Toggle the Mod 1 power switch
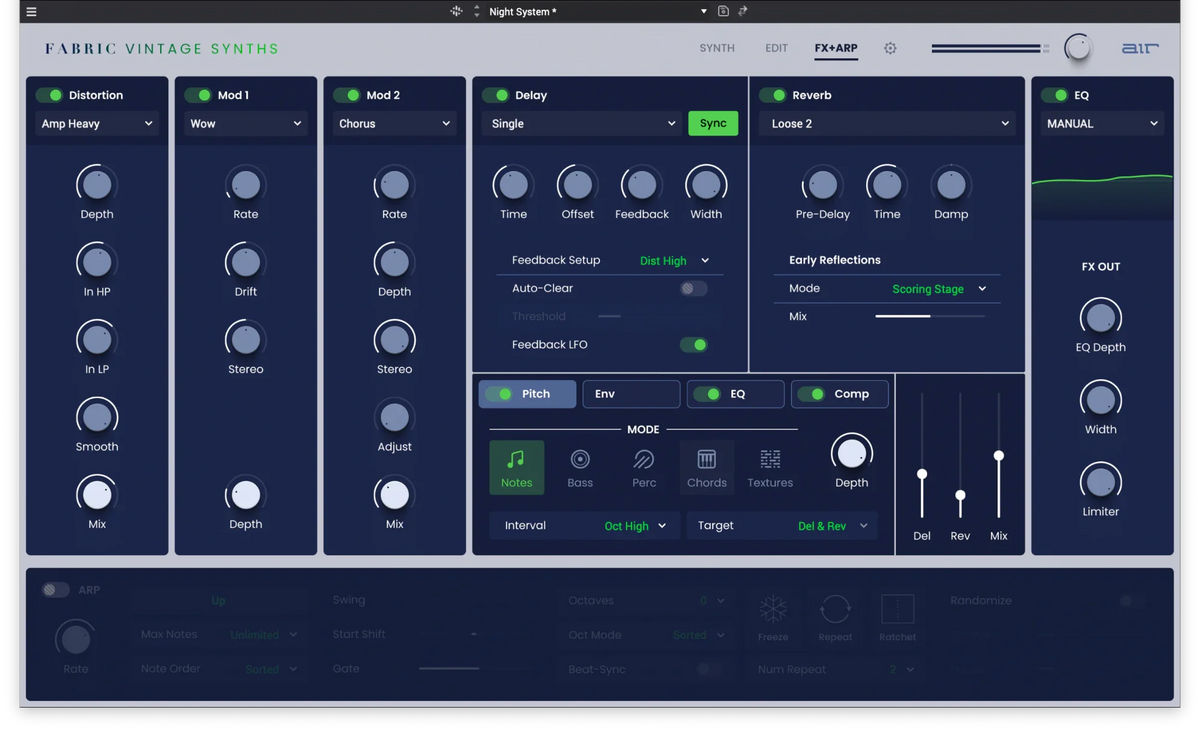1200x731 pixels. click(x=198, y=95)
